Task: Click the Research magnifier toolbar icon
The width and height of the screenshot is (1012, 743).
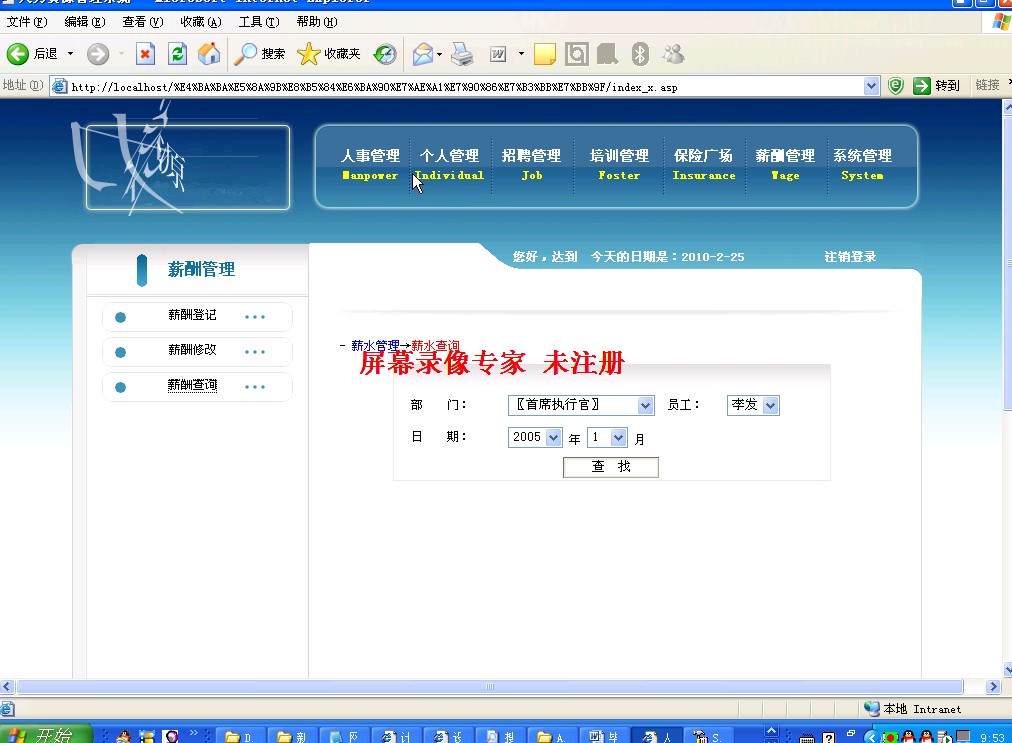Action: [576, 54]
